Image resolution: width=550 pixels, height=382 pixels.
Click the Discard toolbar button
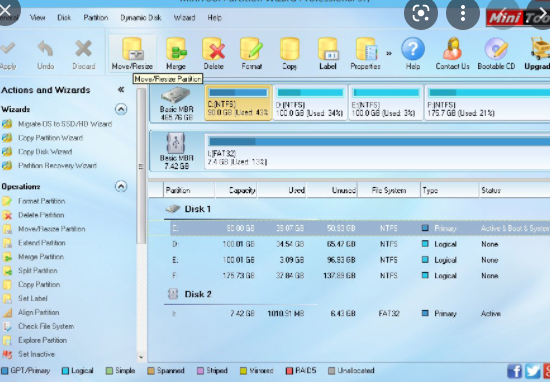coord(83,54)
